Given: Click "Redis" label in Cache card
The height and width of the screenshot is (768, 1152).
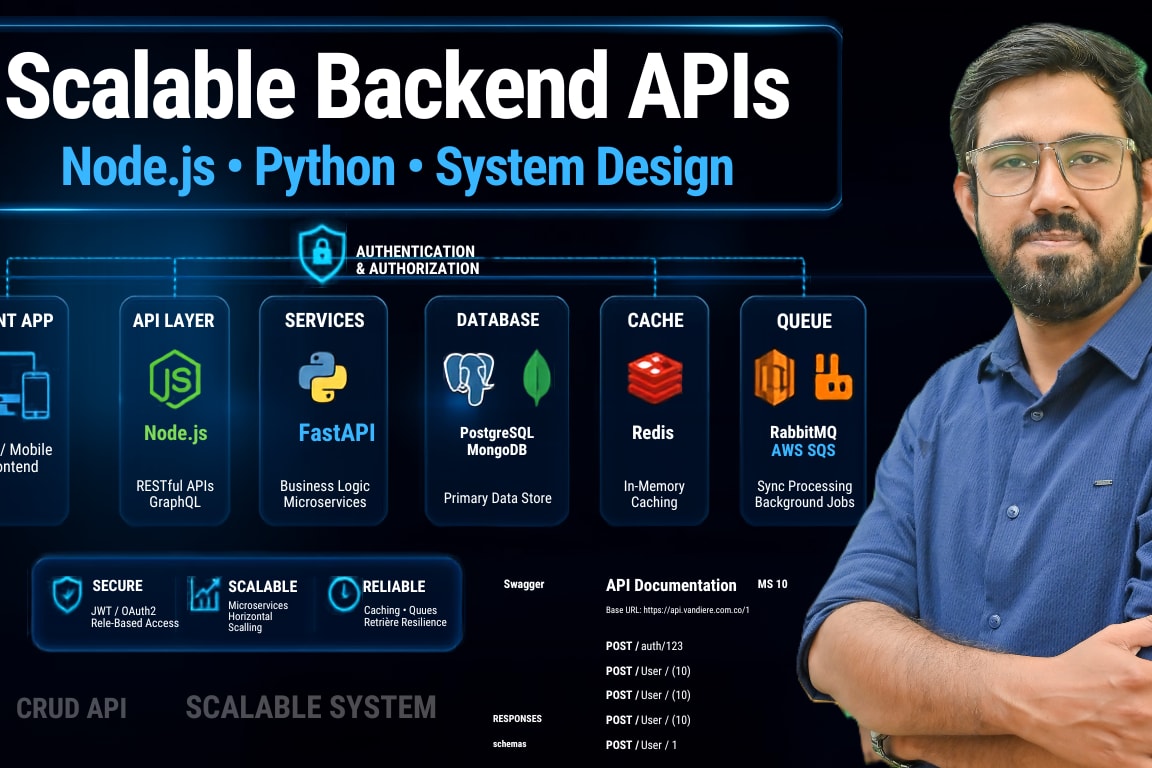Looking at the screenshot, I should pos(652,433).
